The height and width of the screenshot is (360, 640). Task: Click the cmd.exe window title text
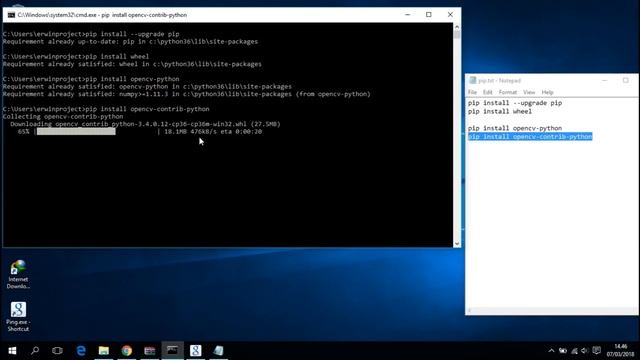(102, 15)
